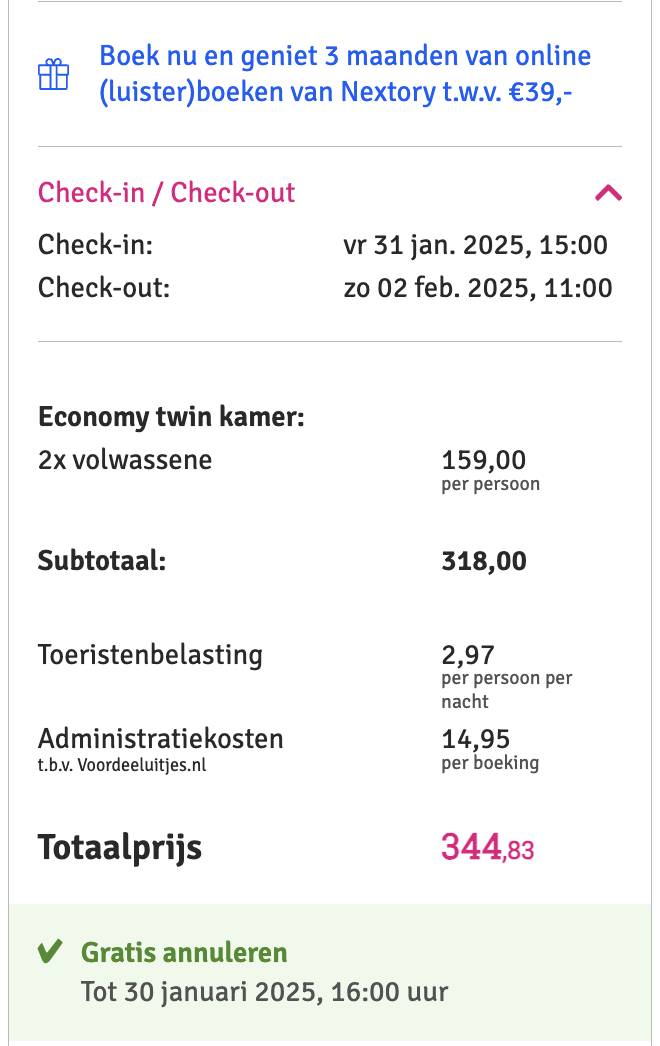
Task: Click the green checkmark next to Gratis annuleren
Action: coord(50,952)
